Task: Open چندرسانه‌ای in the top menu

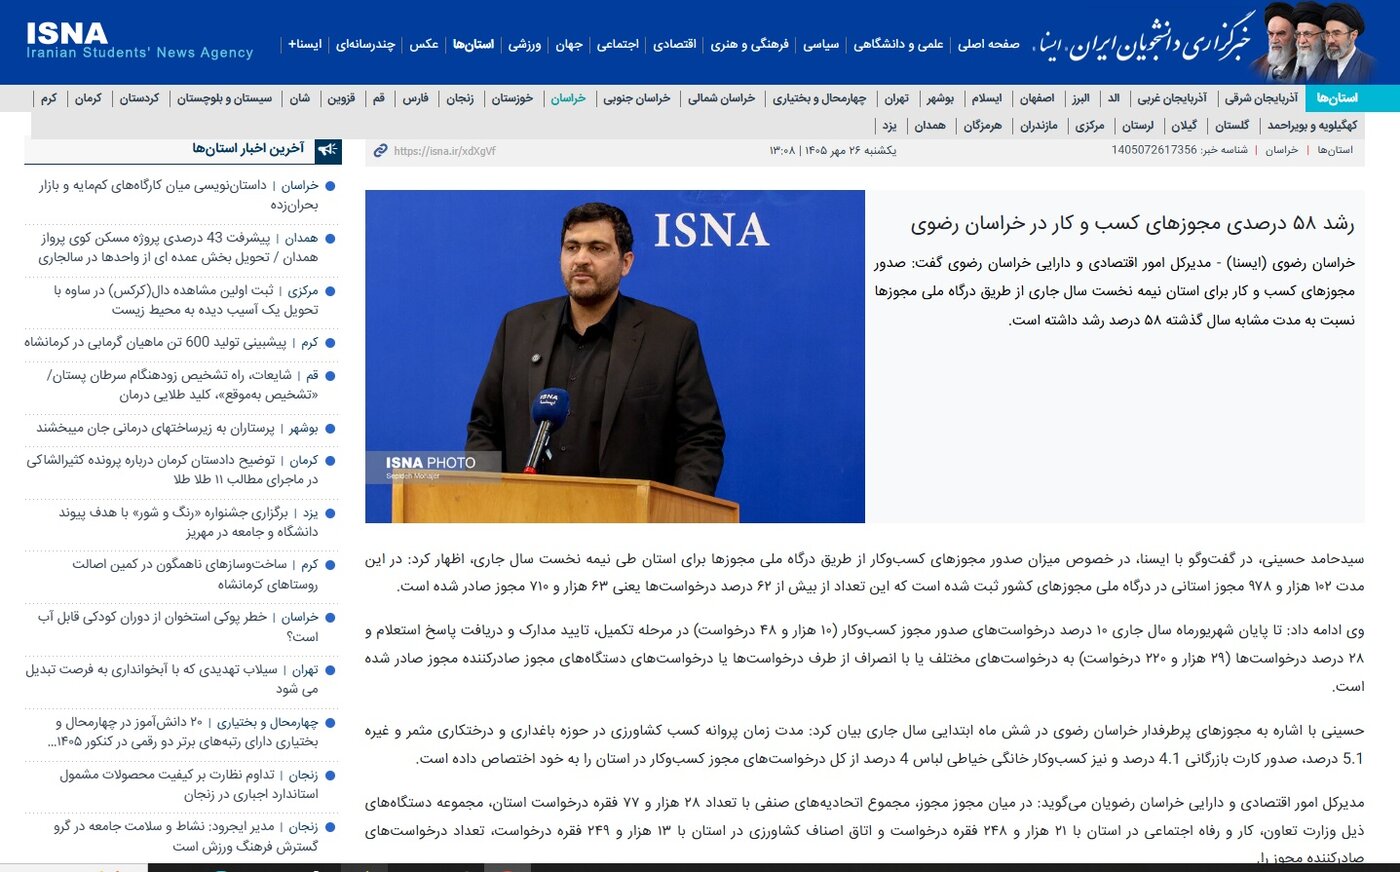Action: click(x=366, y=44)
